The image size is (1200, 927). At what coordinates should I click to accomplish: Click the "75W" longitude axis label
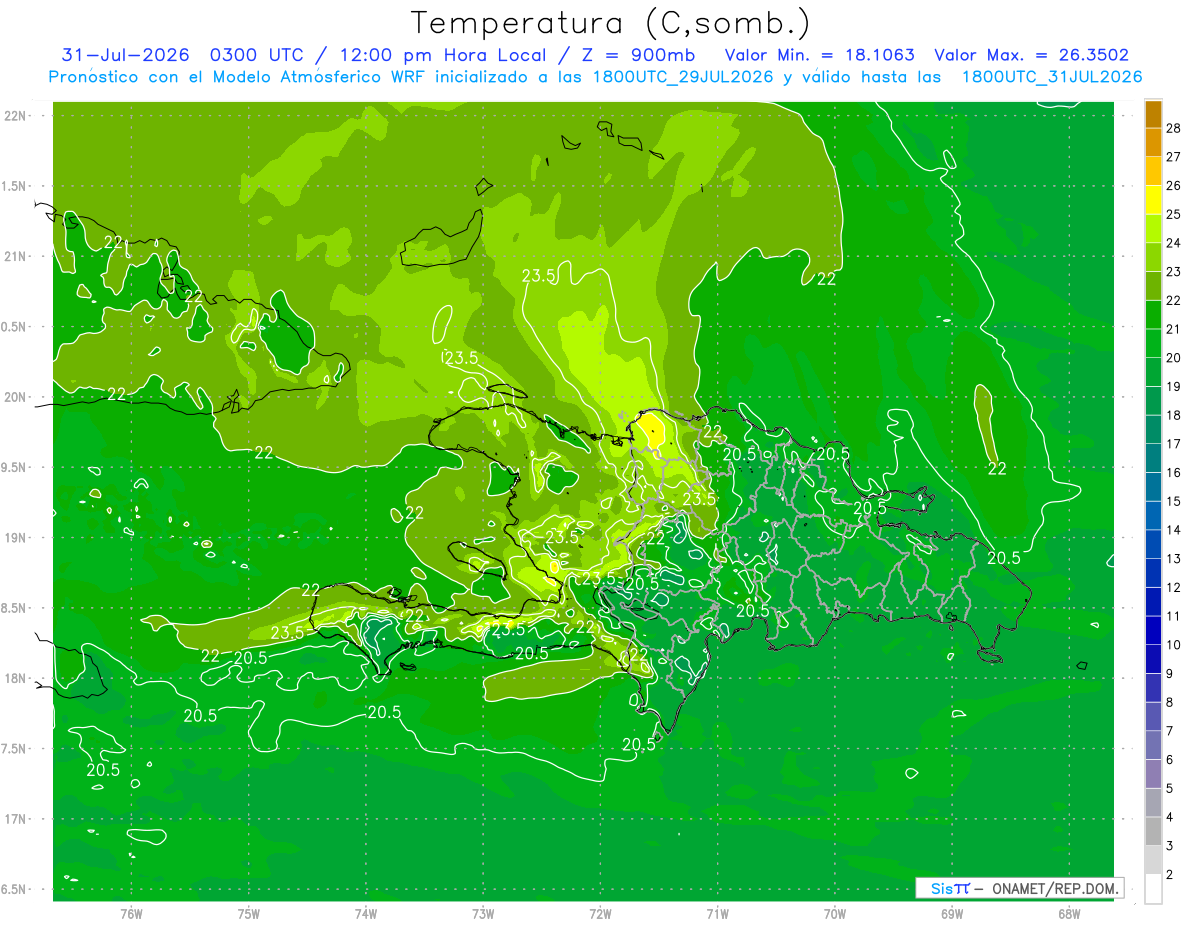(x=248, y=913)
